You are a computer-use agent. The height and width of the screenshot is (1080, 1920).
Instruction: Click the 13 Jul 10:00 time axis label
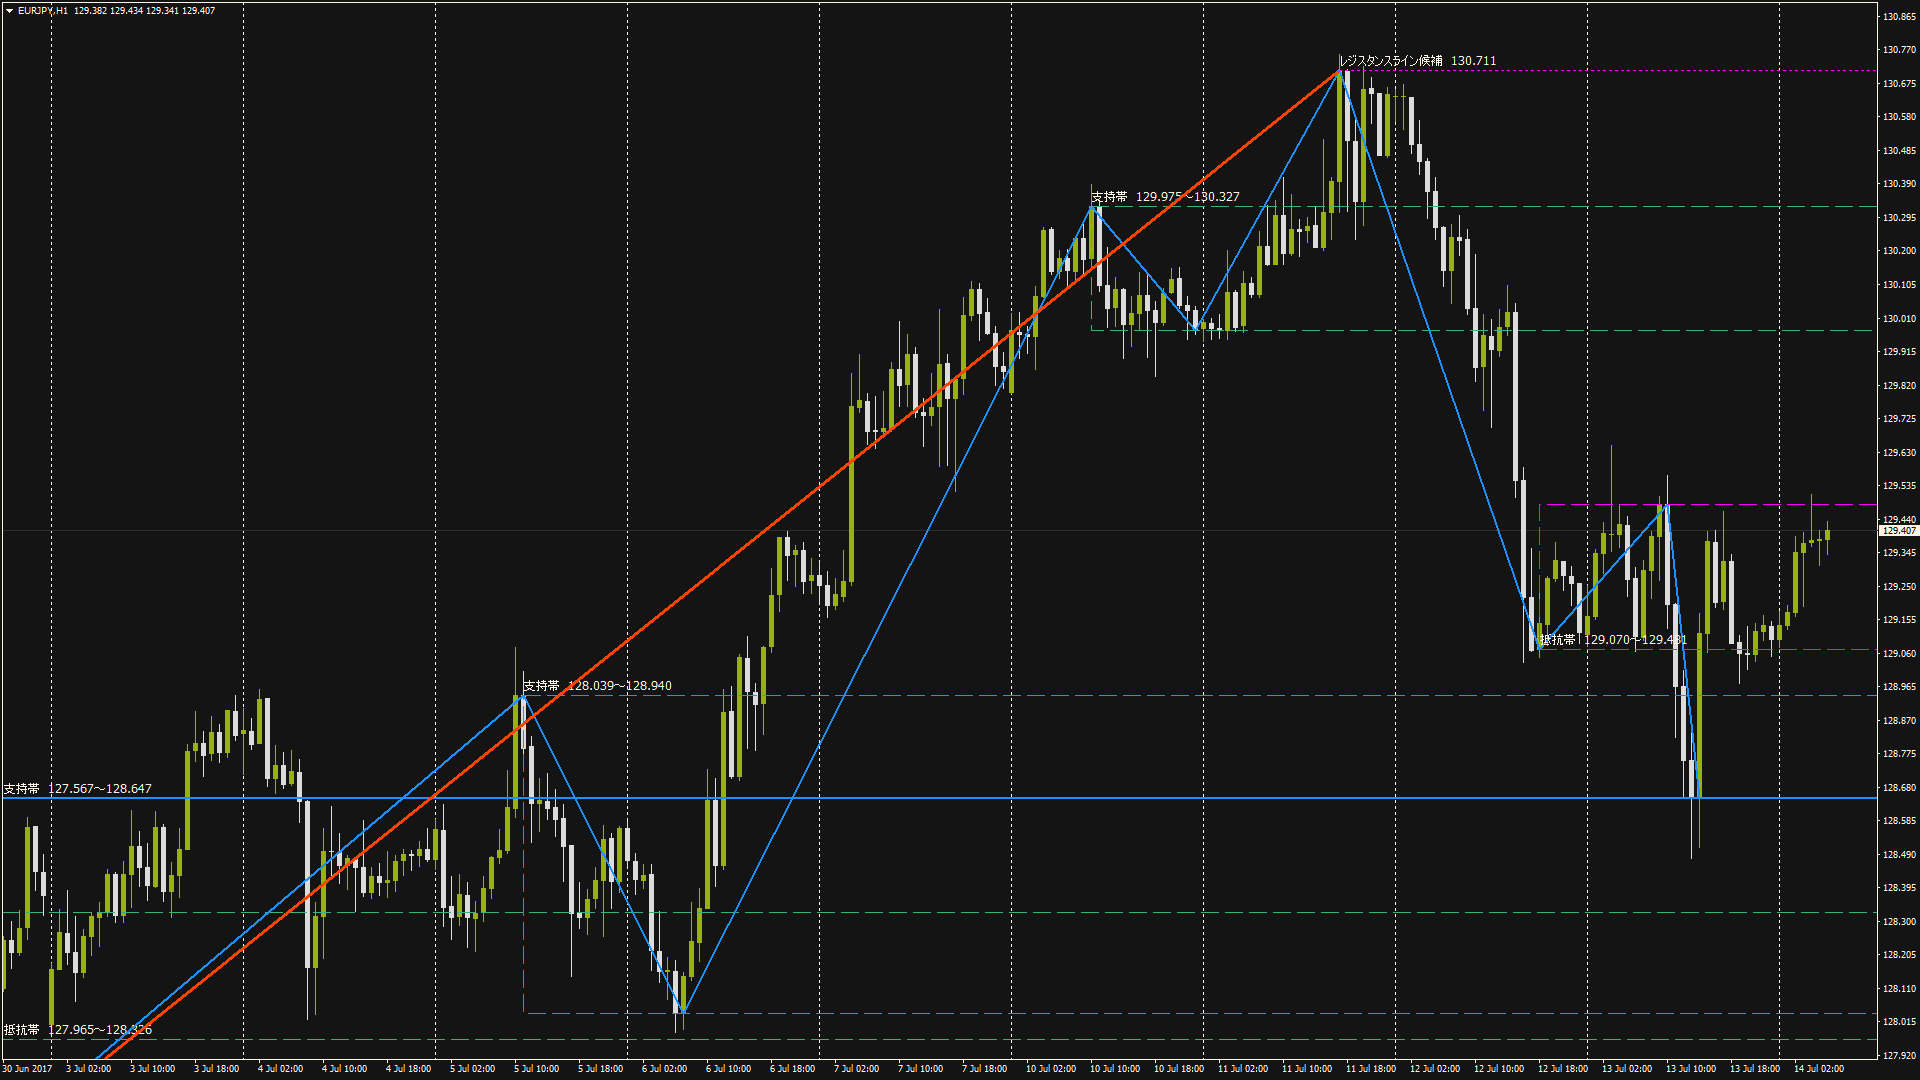1691,1069
